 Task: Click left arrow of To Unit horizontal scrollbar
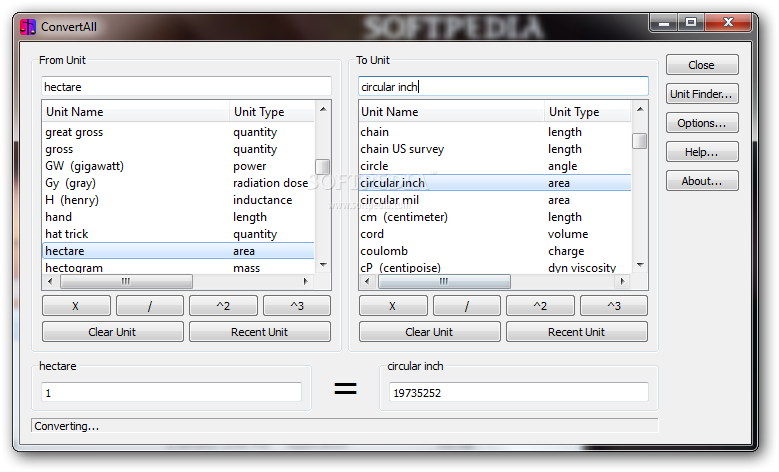(367, 281)
